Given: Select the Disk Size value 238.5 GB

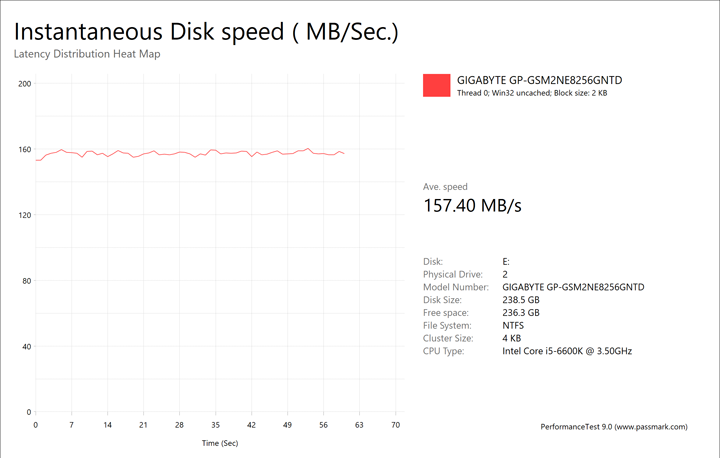Looking at the screenshot, I should 523,299.
